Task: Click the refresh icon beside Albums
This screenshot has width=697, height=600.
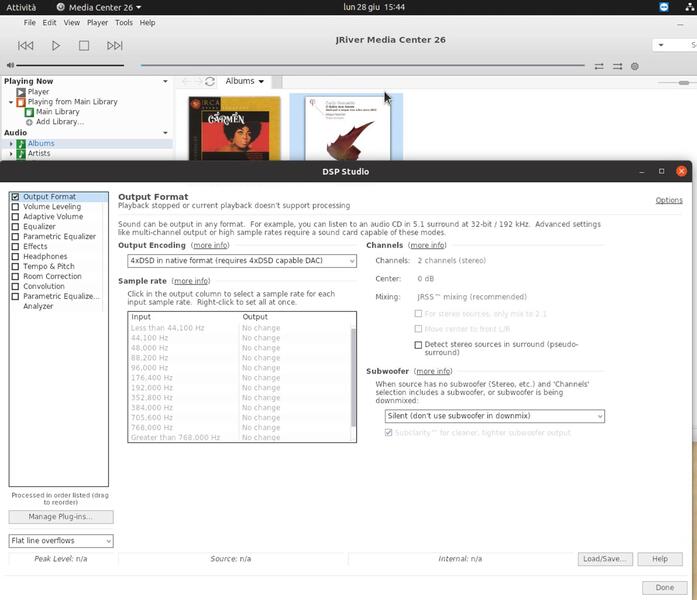Action: 210,81
